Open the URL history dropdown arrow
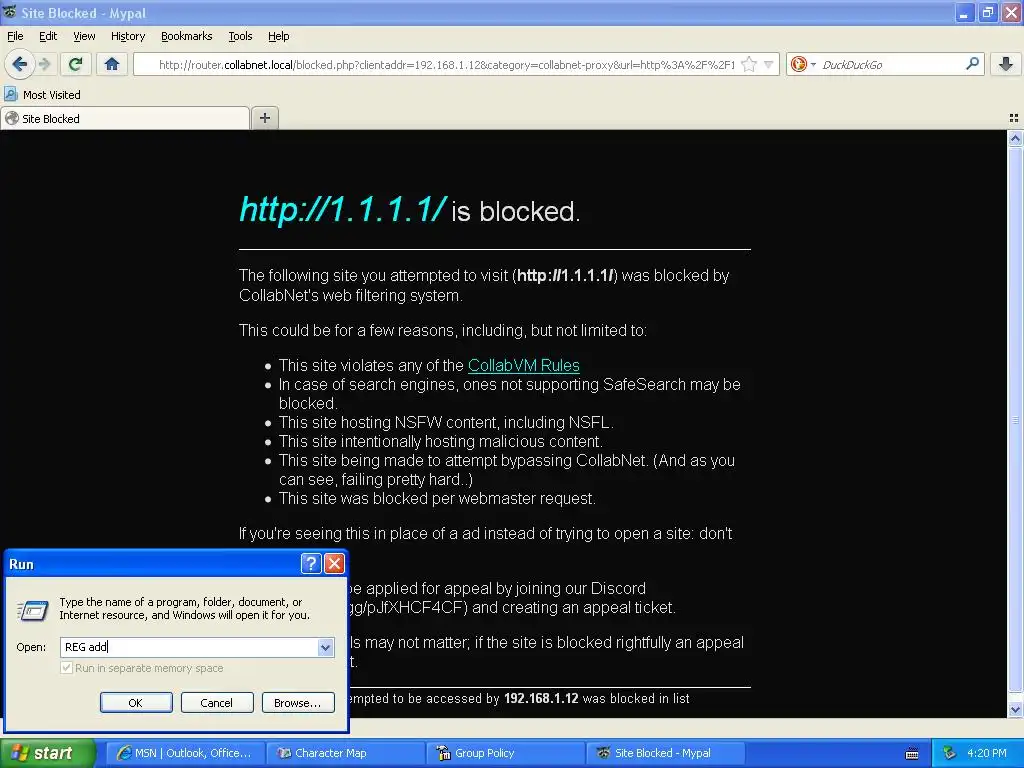 point(769,64)
